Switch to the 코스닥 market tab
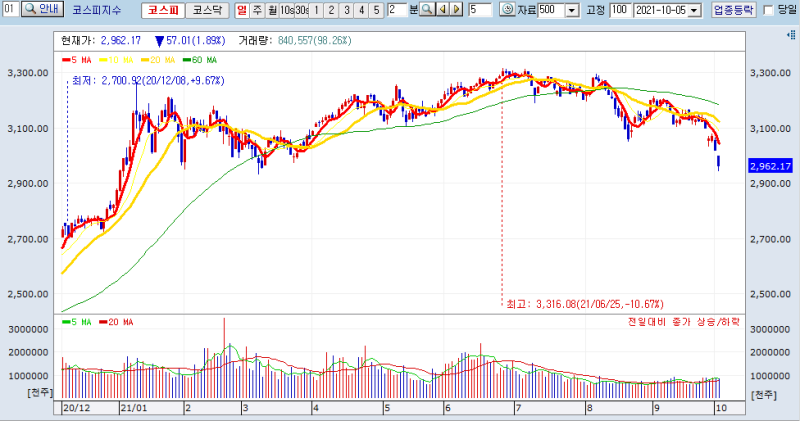This screenshot has height=421, width=800. (207, 10)
